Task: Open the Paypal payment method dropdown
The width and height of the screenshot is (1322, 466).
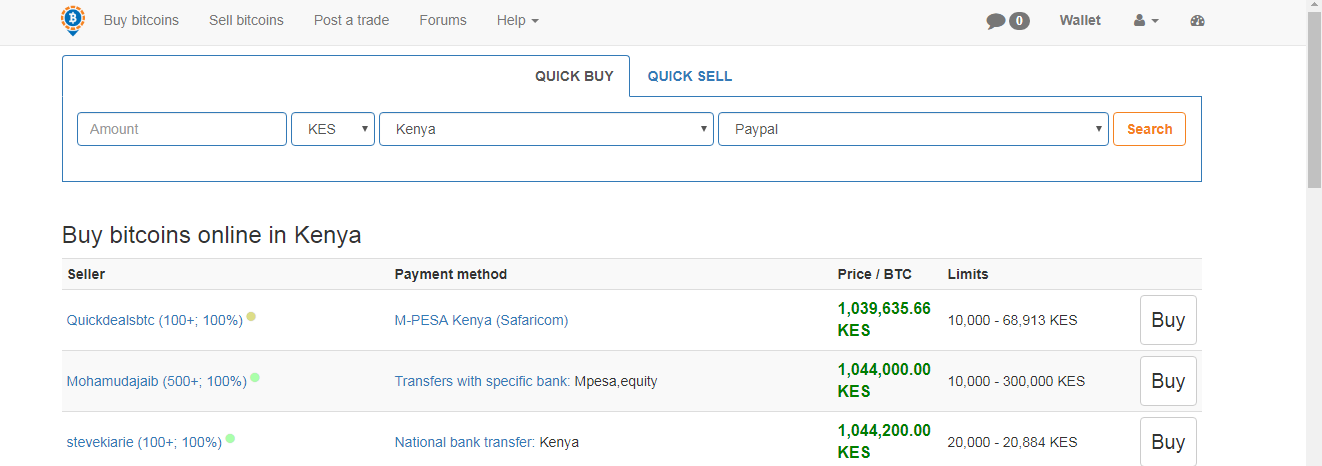Action: 913,129
